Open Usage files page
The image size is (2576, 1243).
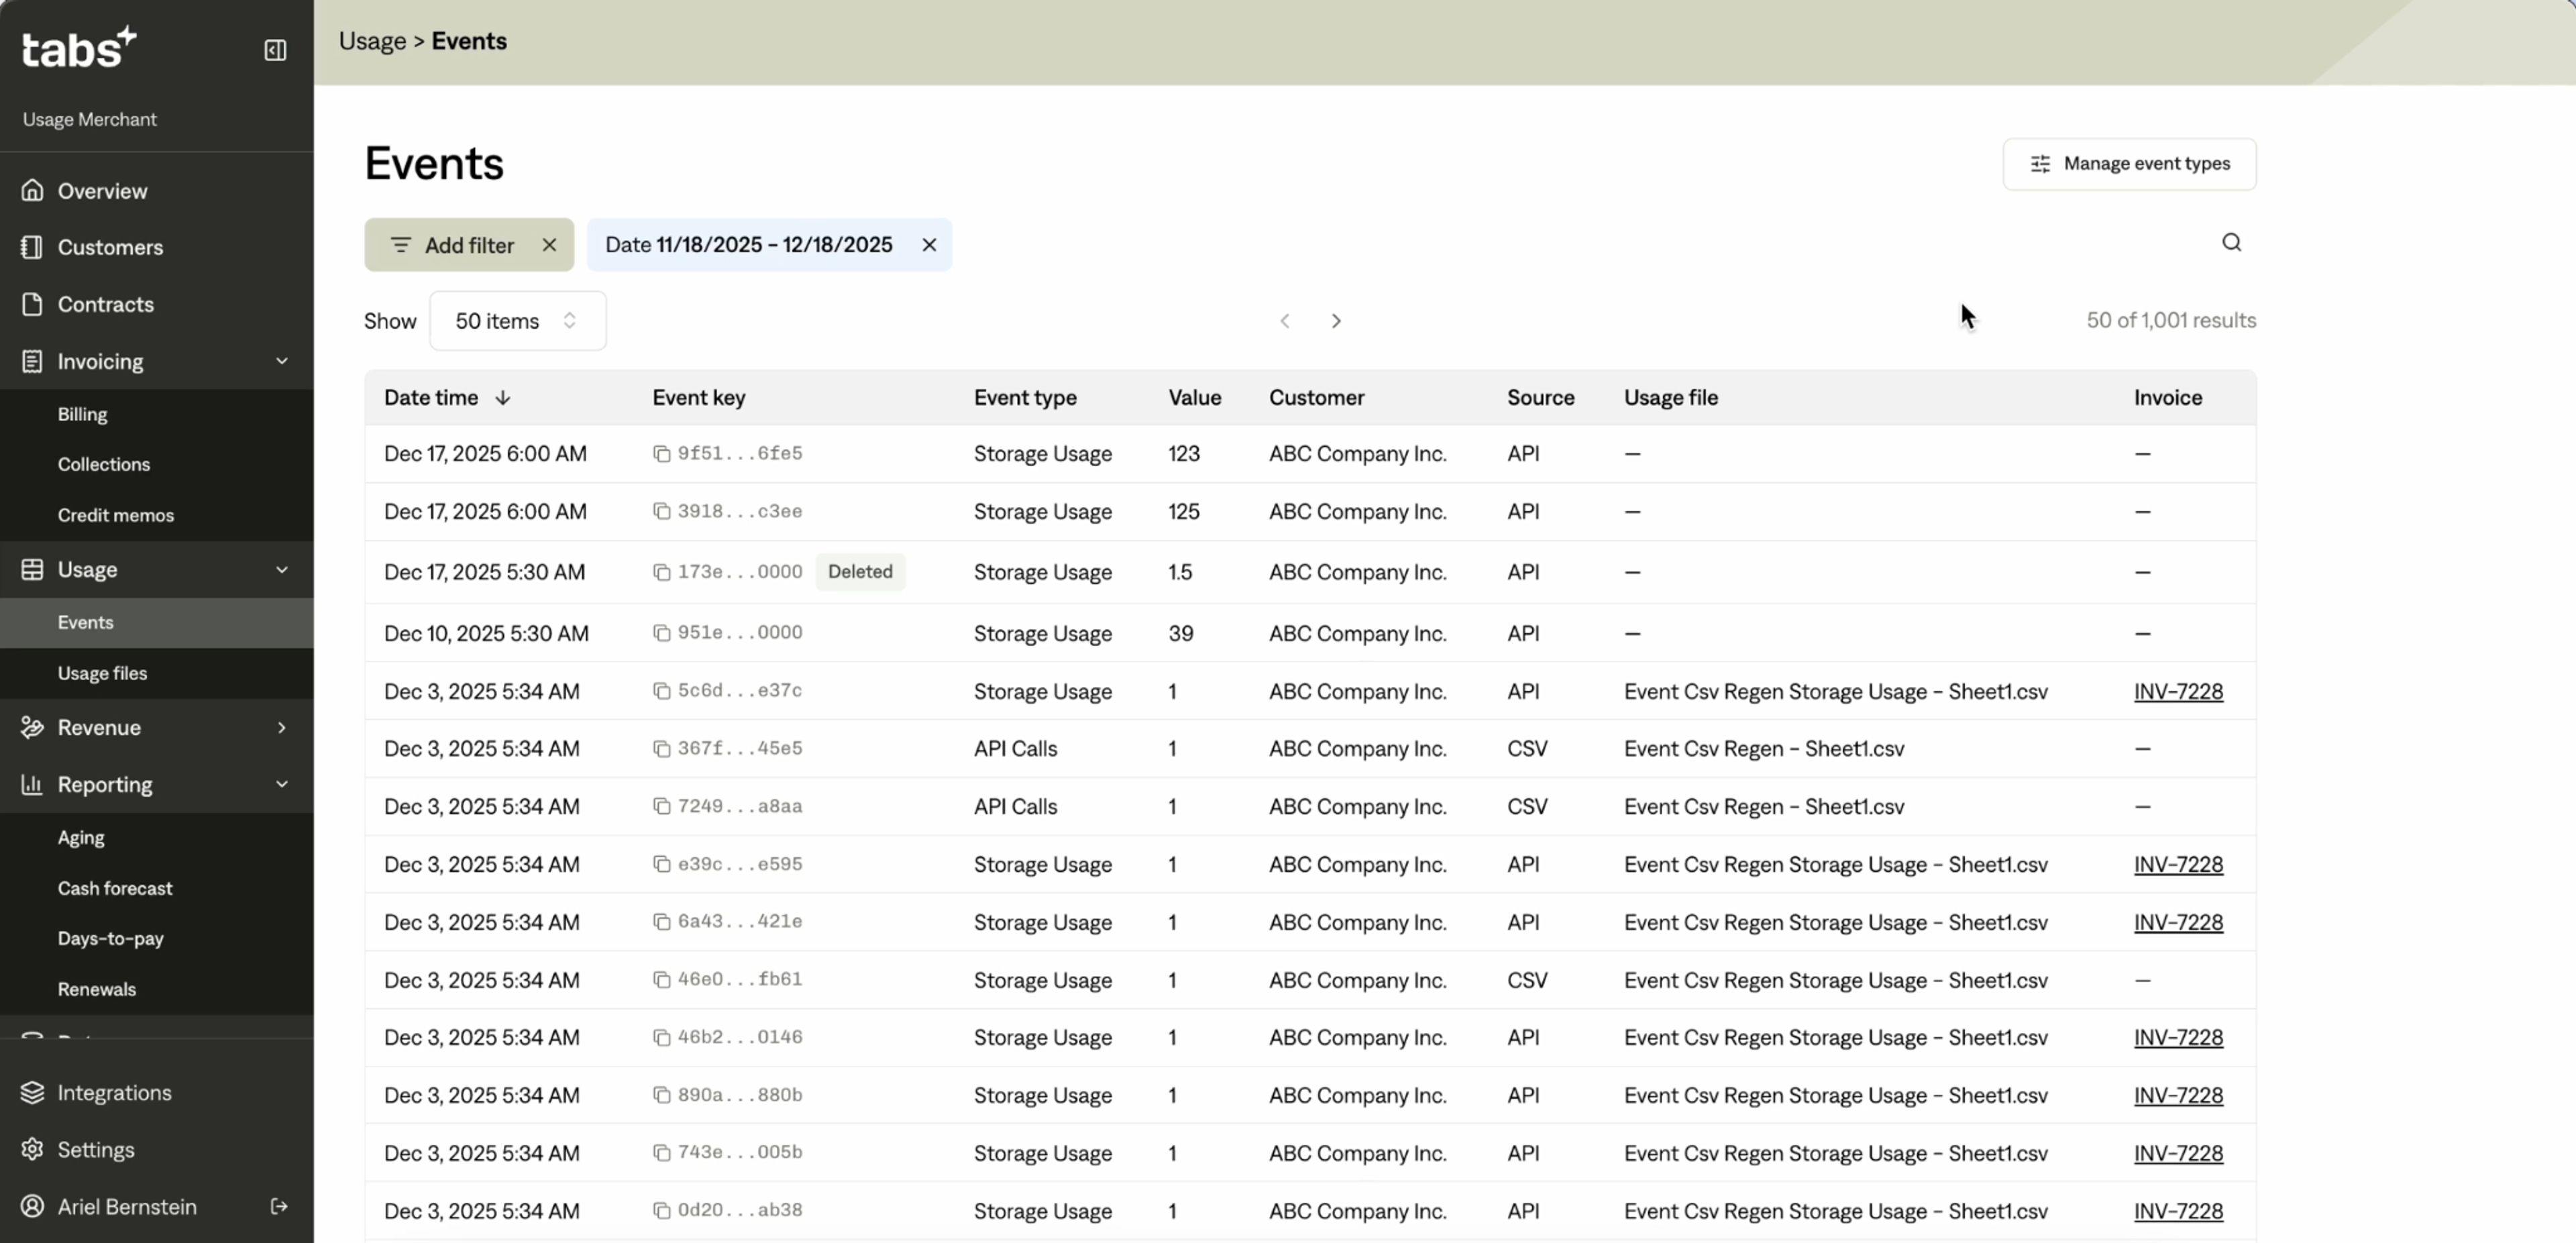coord(102,673)
